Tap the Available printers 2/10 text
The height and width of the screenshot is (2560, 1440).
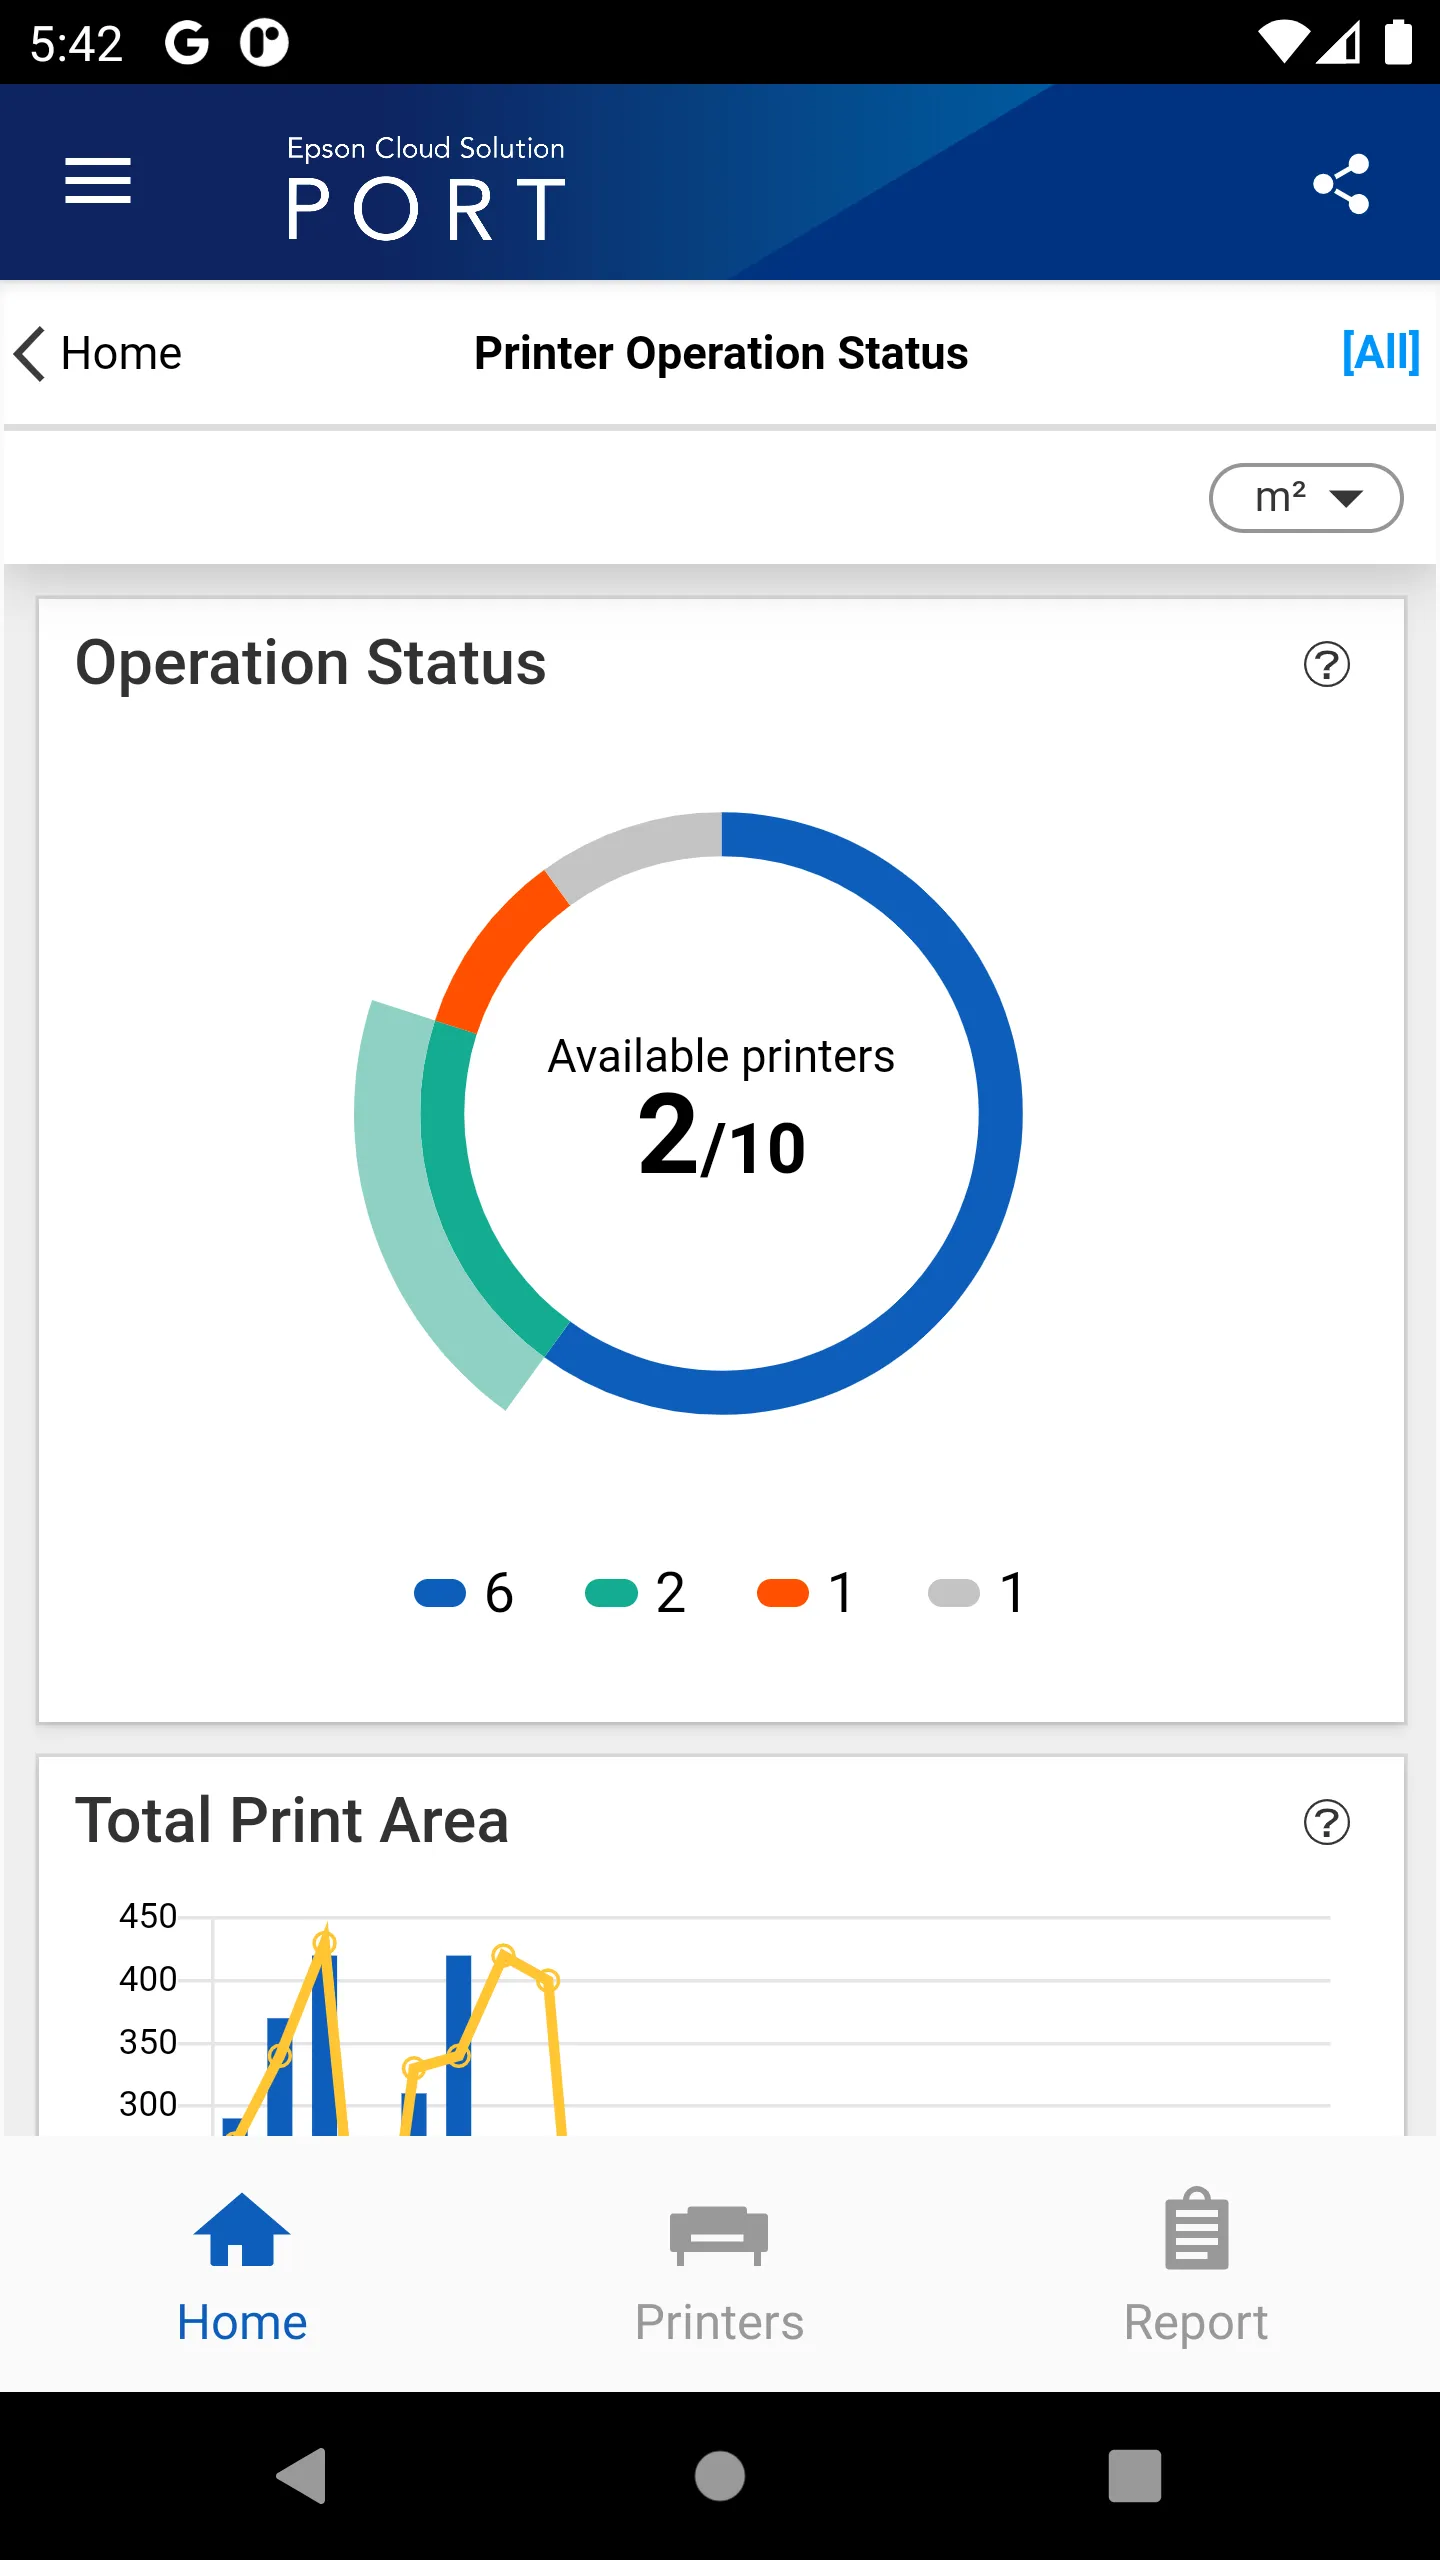point(721,1106)
